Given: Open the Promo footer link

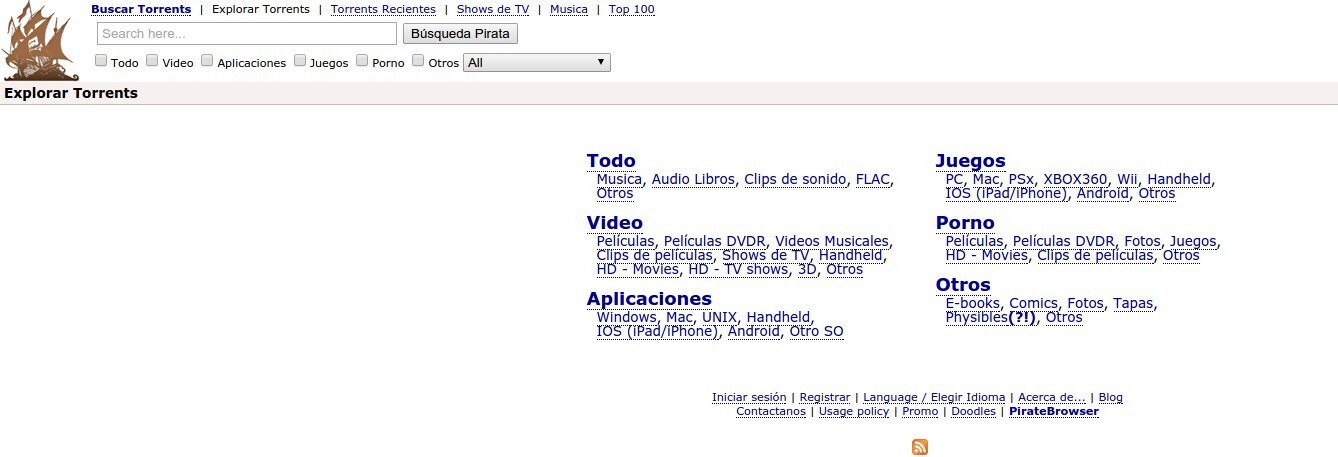Looking at the screenshot, I should [920, 412].
